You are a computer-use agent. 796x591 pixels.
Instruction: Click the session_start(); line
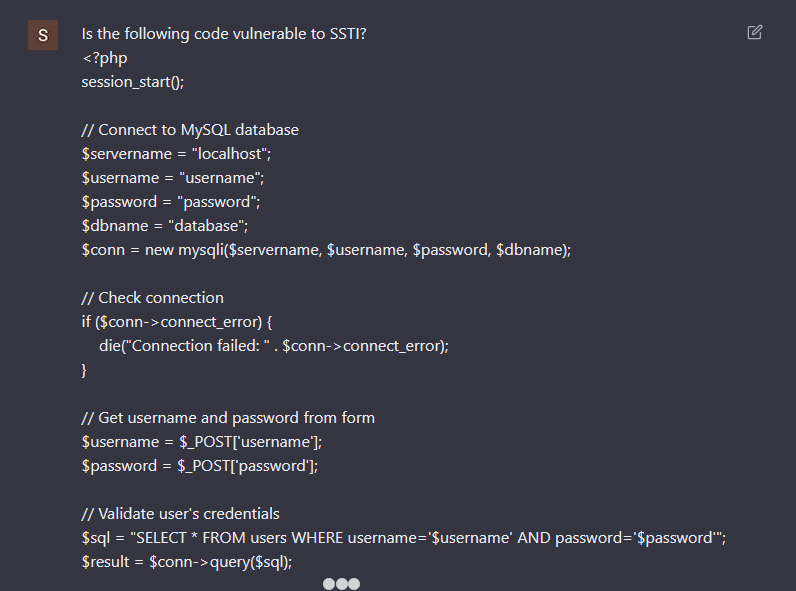[133, 82]
